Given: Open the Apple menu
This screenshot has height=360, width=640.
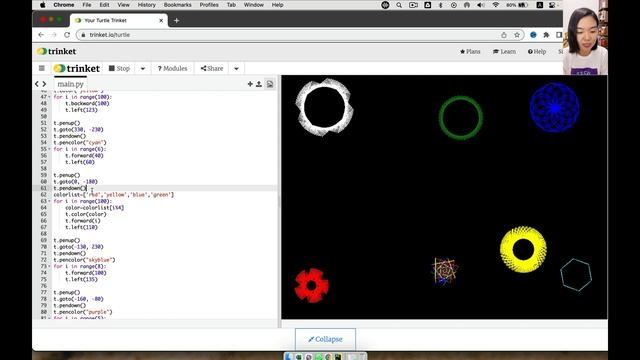Looking at the screenshot, I should [x=43, y=5].
